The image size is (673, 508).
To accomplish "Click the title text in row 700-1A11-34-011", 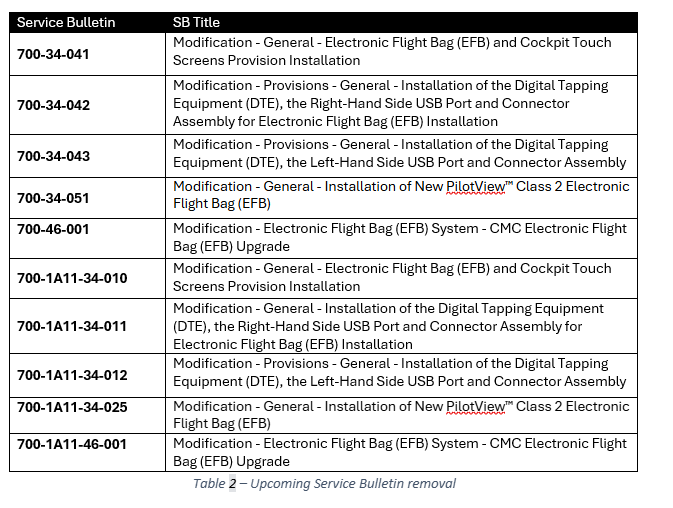I will click(x=388, y=326).
